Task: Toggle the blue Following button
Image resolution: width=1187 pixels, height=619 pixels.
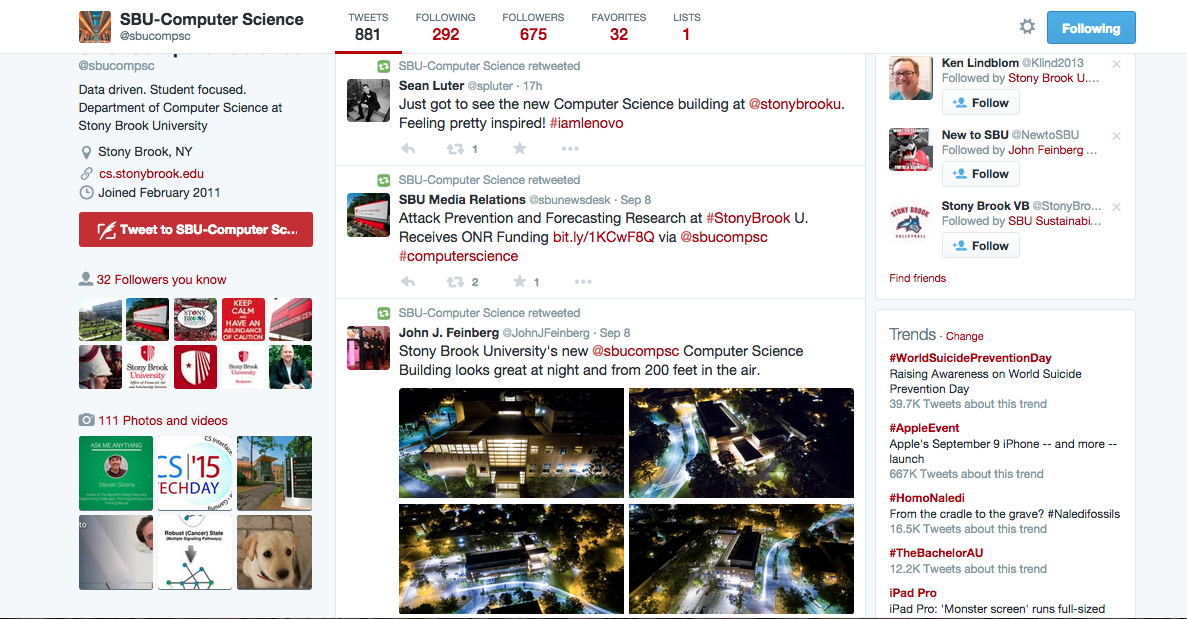Action: 1091,28
